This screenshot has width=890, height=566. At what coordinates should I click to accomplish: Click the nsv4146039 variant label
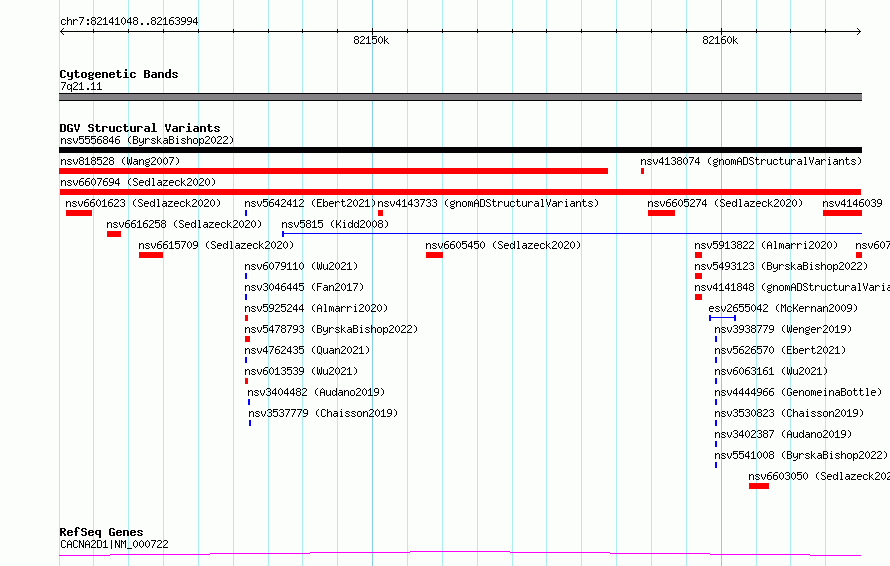coord(853,203)
